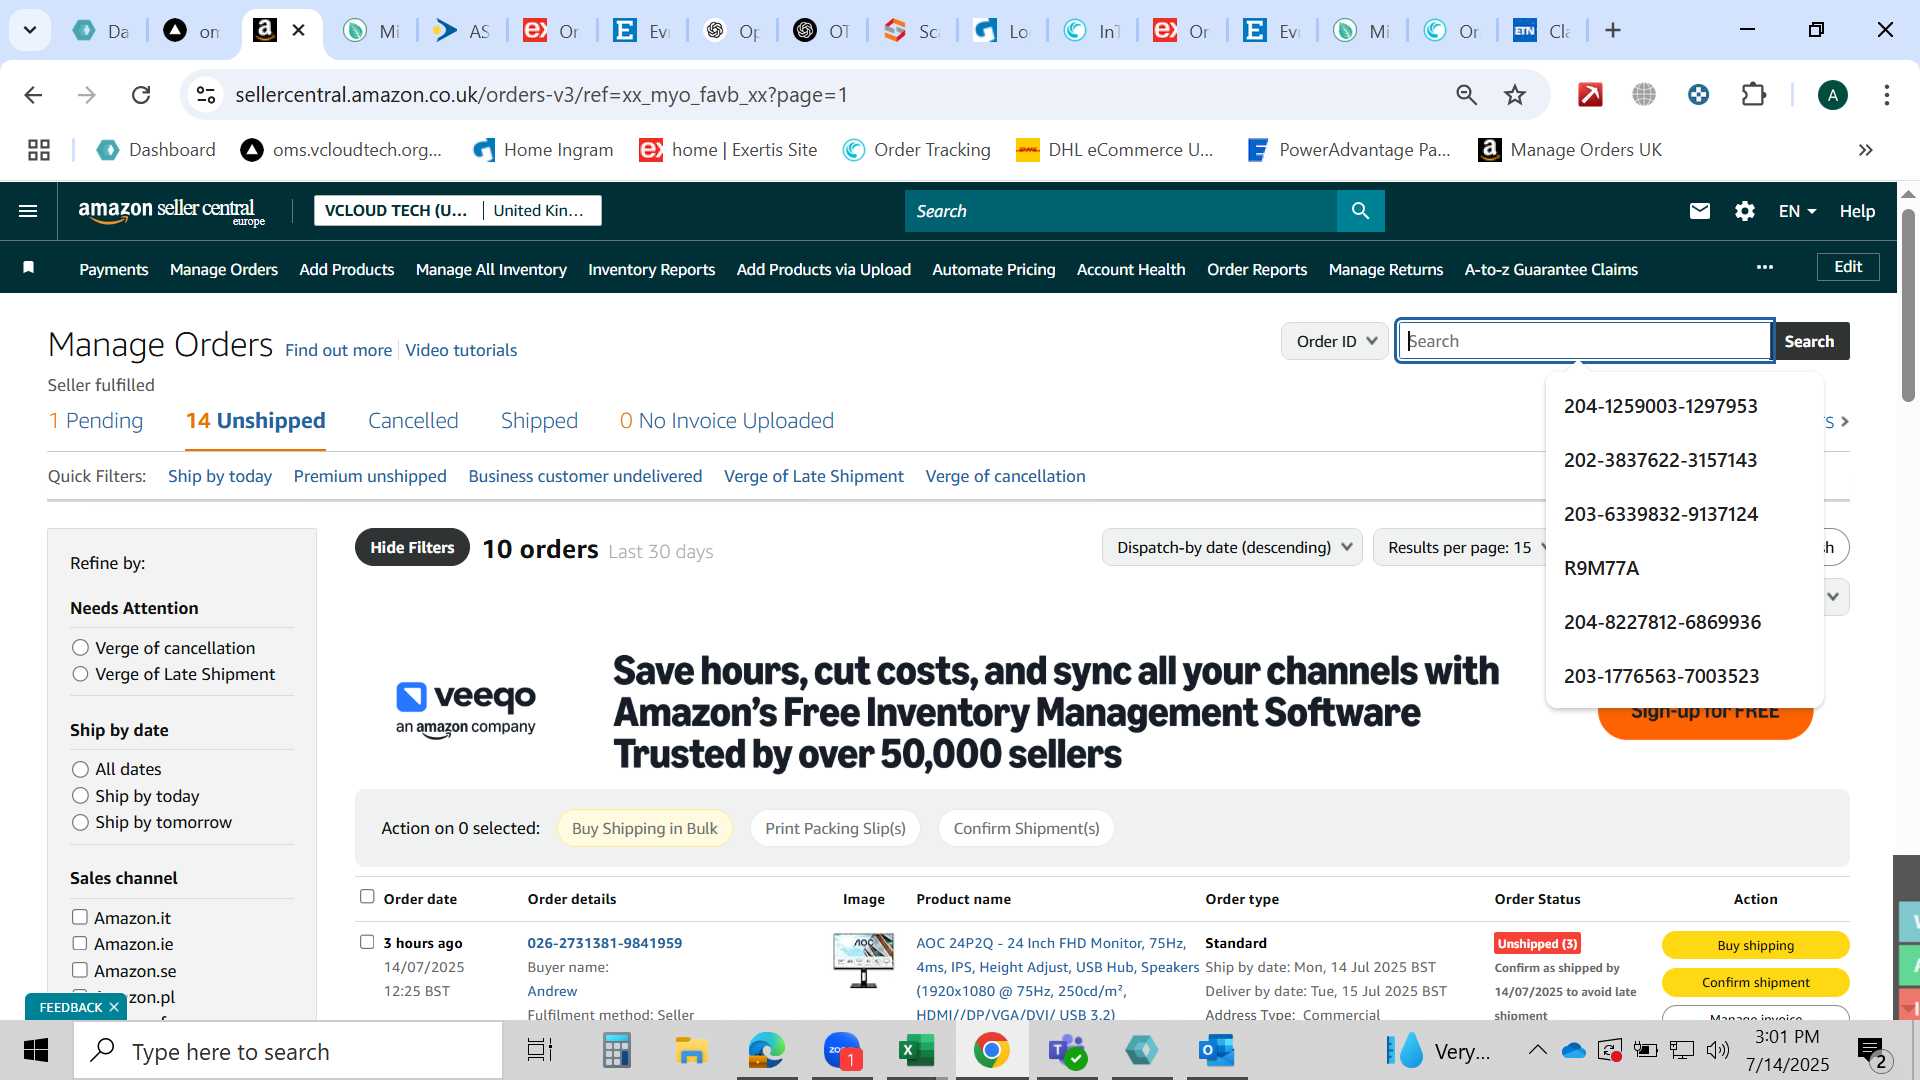Switch to the Cancelled orders tab

(x=413, y=421)
